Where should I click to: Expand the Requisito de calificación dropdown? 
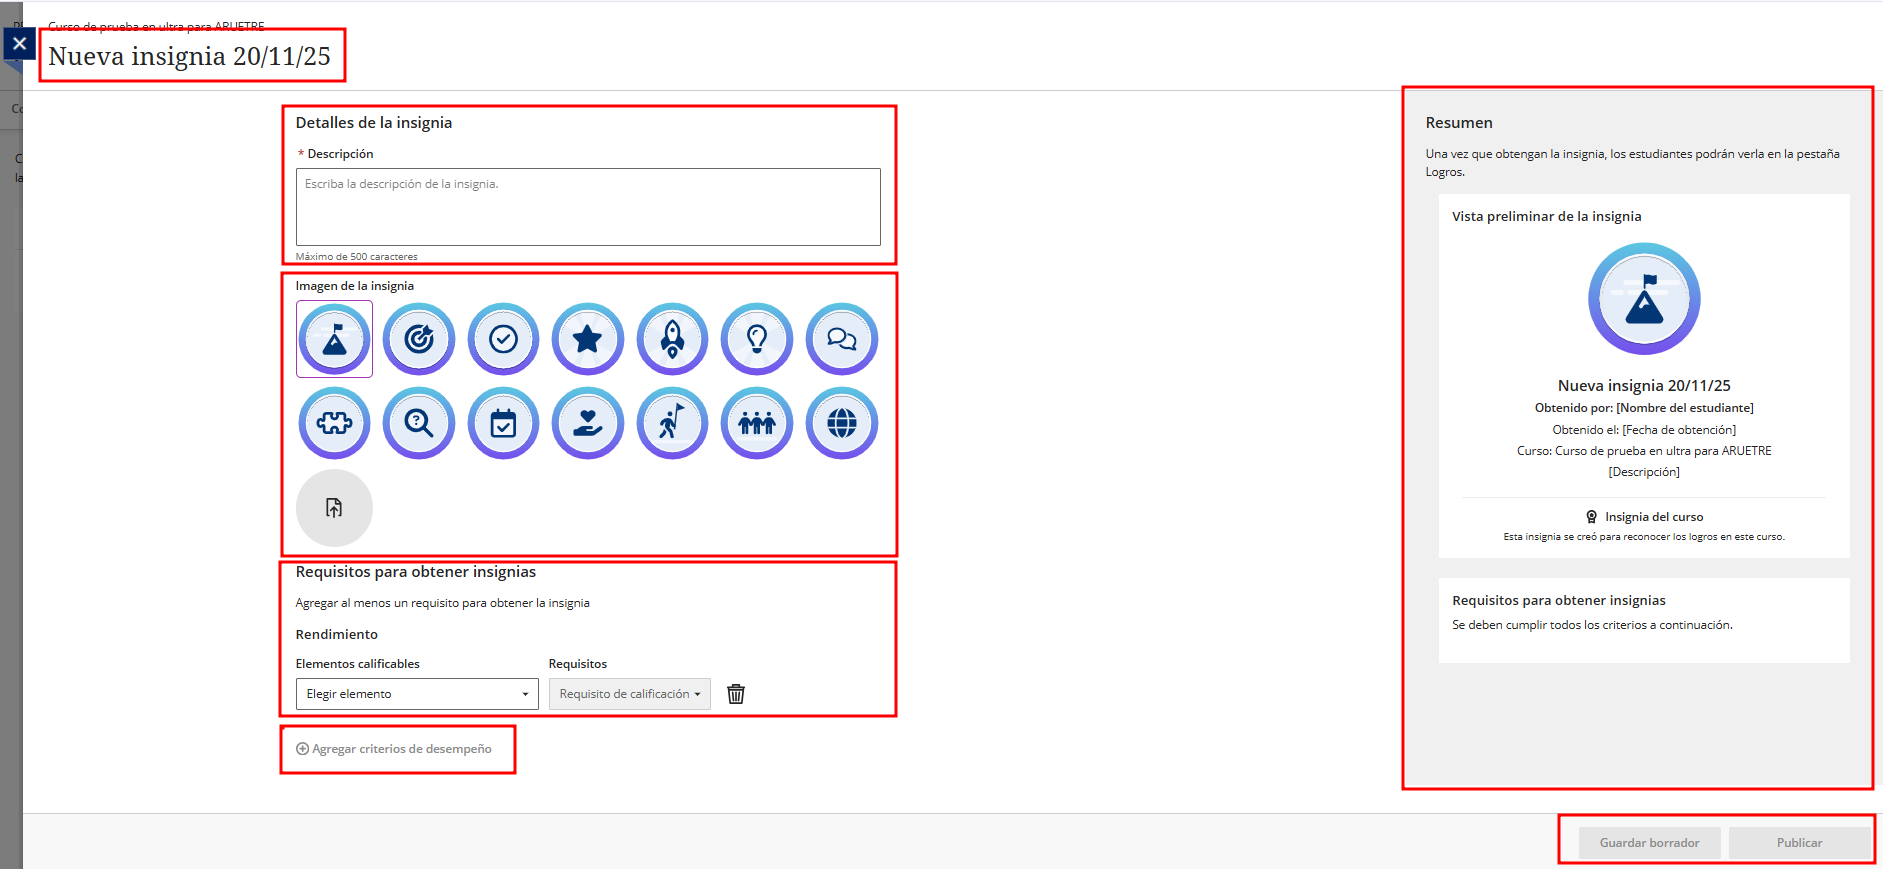click(x=629, y=694)
